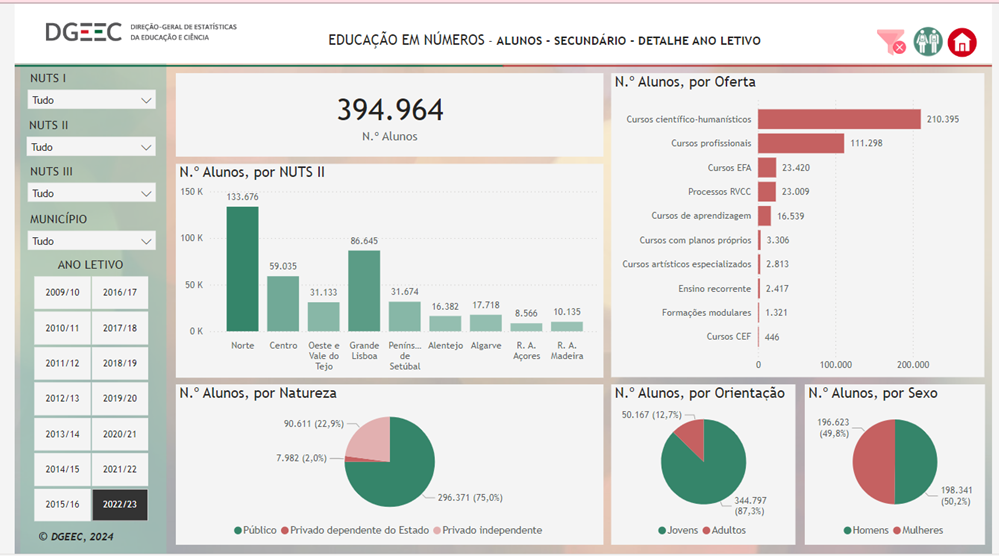1000x556 pixels.
Task: Expand the NUTS II dropdown
Action: tap(91, 147)
